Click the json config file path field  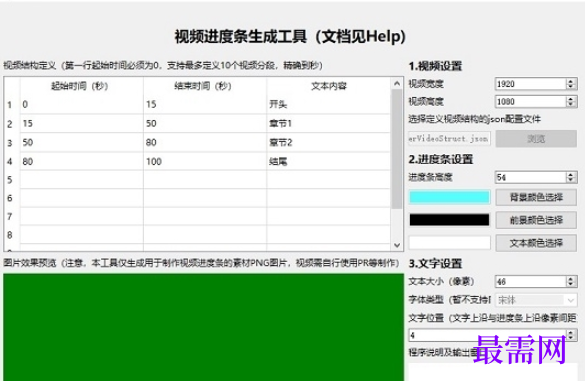[449, 138]
